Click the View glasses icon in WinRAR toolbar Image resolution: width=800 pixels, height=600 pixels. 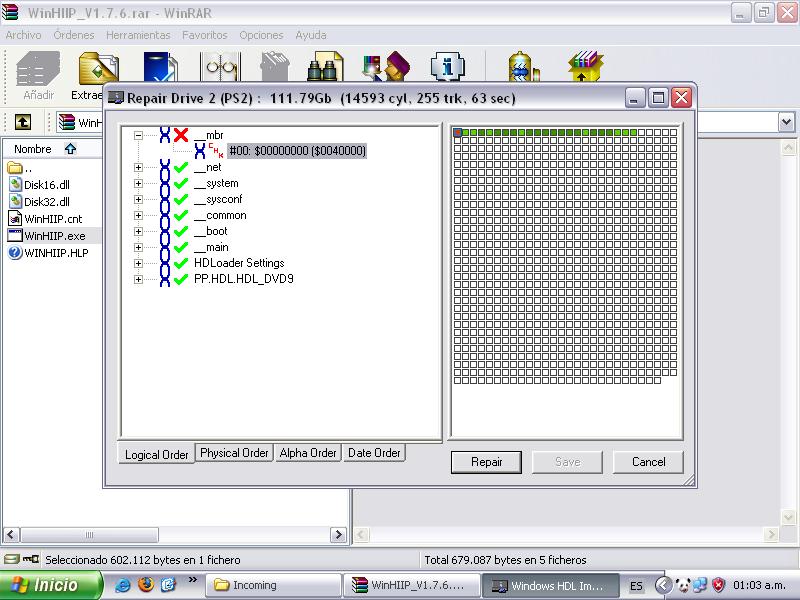click(x=221, y=66)
